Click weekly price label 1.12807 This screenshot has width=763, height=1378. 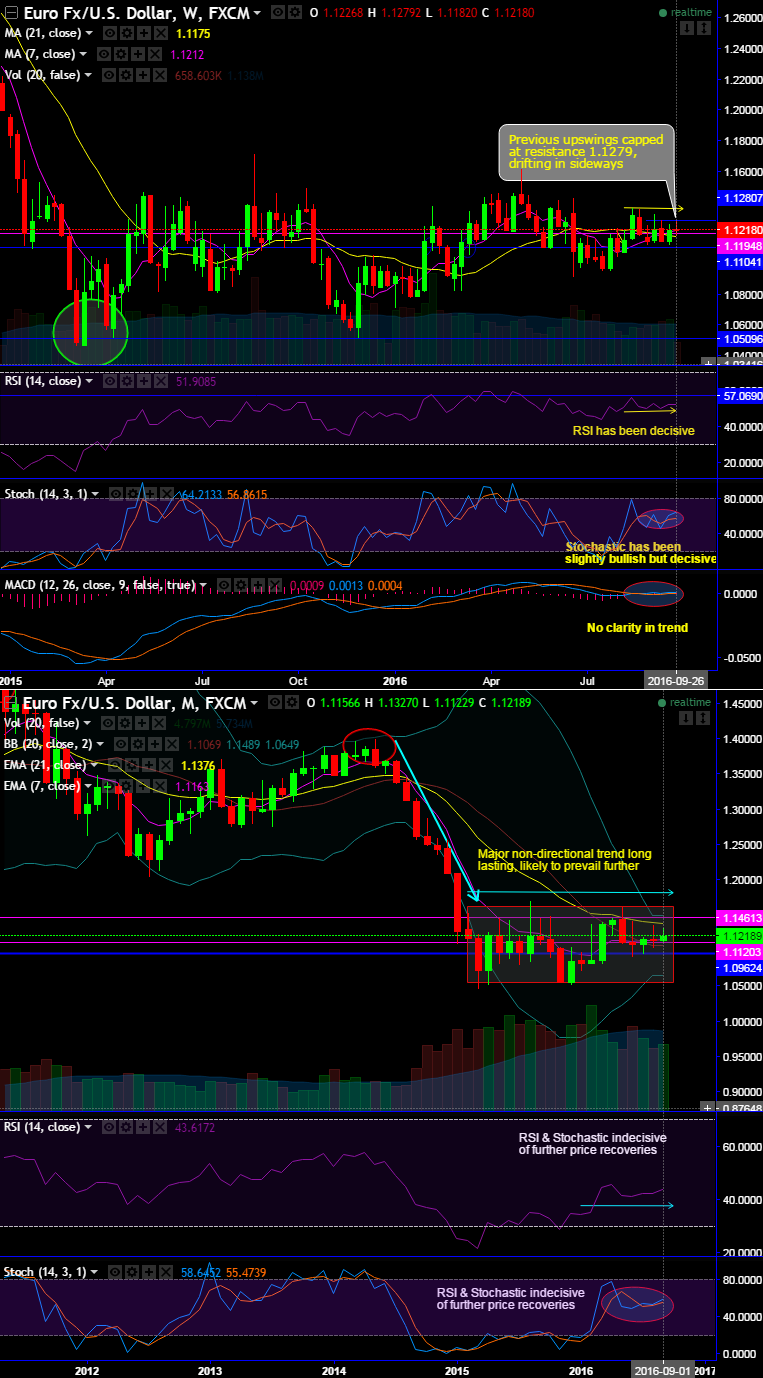click(740, 198)
